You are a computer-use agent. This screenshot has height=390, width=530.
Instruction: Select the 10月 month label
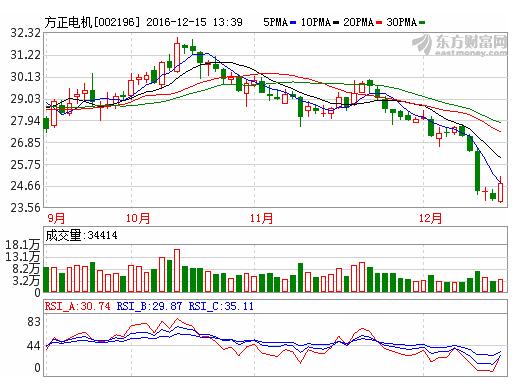(x=138, y=218)
